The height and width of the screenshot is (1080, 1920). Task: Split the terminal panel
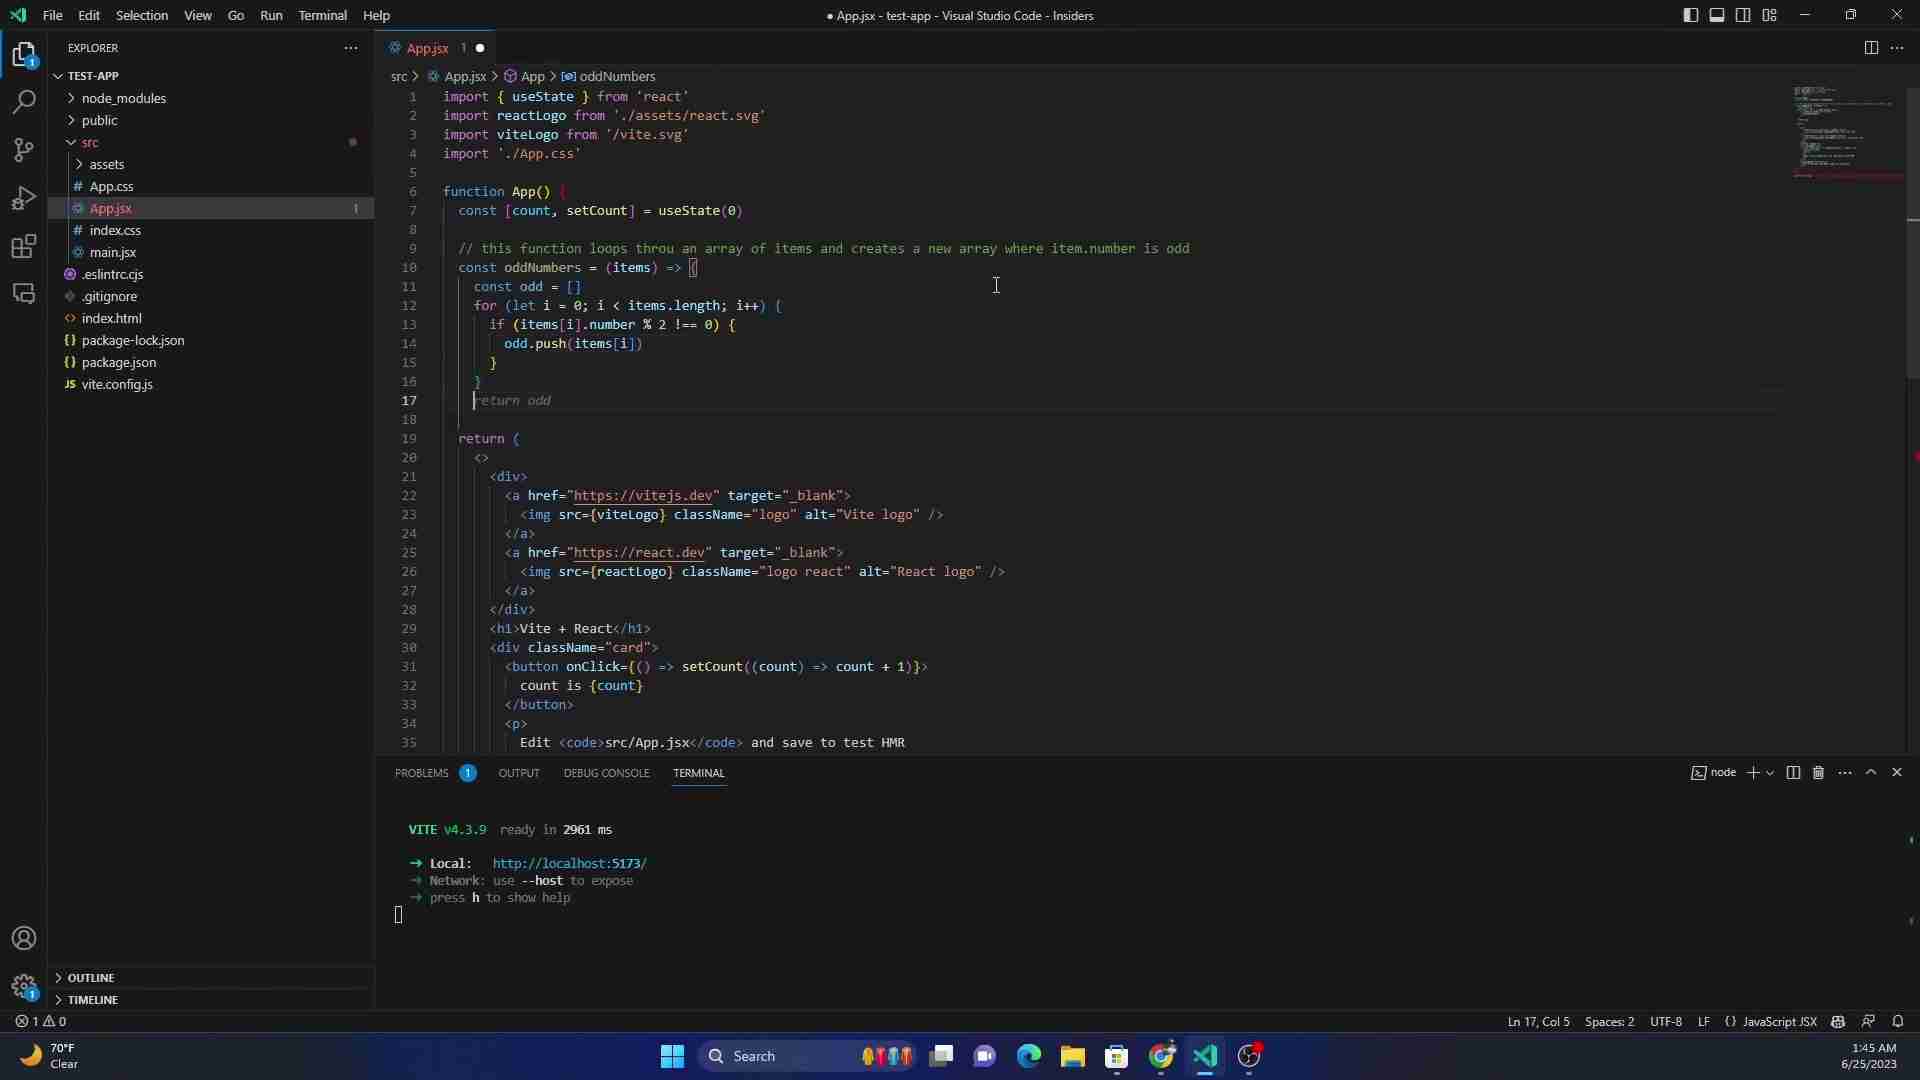[1793, 772]
